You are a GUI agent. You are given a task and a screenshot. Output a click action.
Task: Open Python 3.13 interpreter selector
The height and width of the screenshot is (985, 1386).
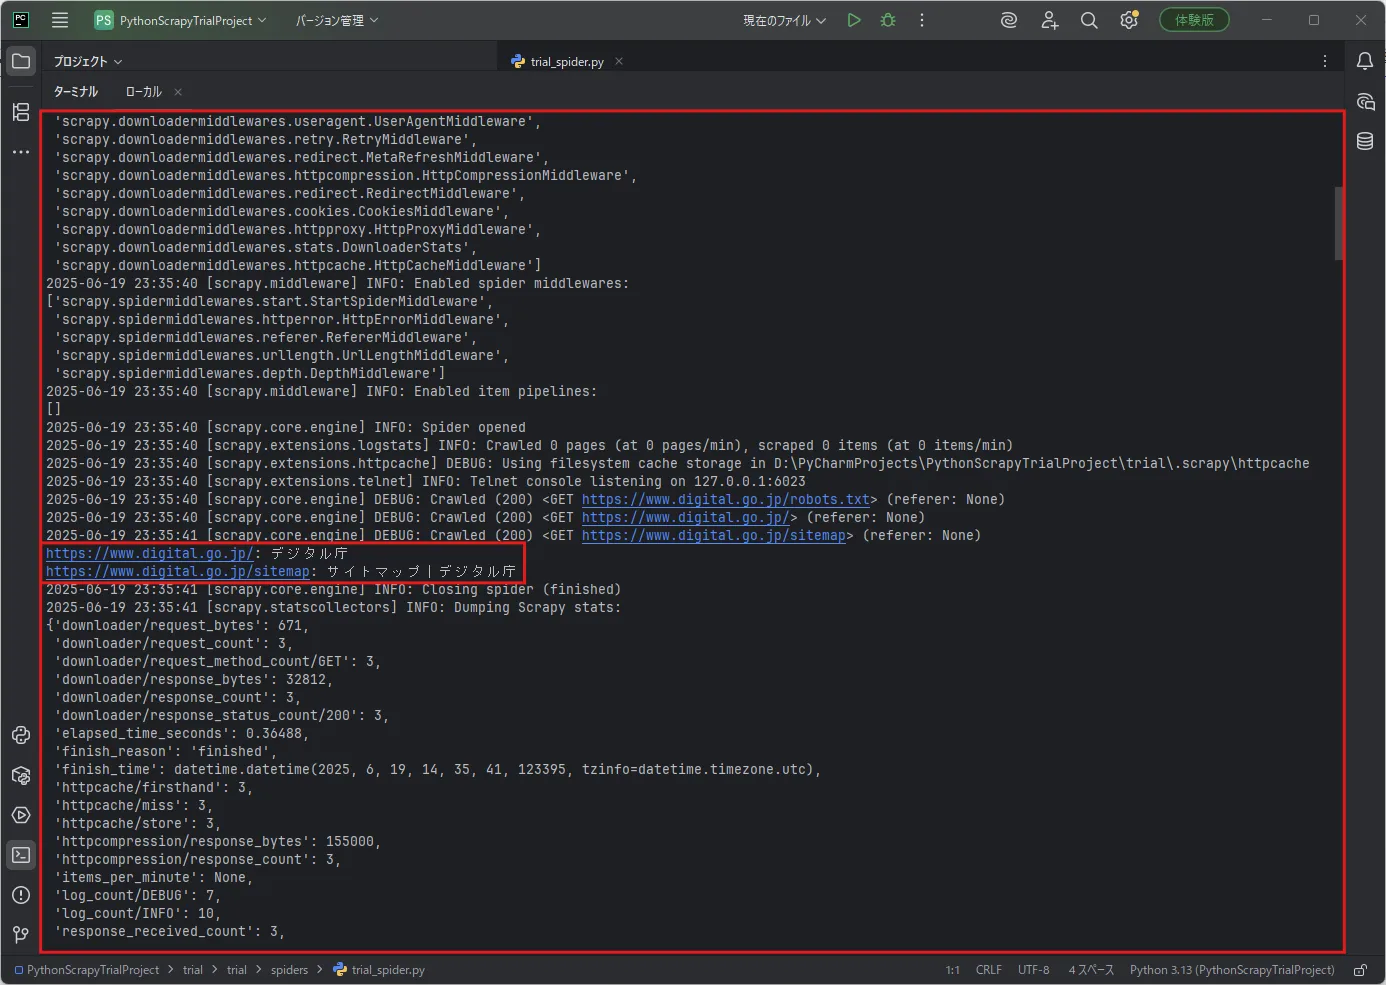tap(1232, 970)
